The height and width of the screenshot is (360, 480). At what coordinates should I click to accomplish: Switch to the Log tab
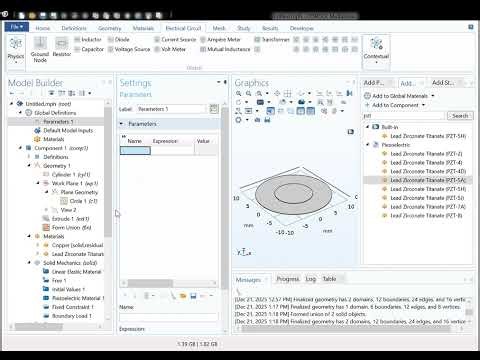pyautogui.click(x=310, y=279)
